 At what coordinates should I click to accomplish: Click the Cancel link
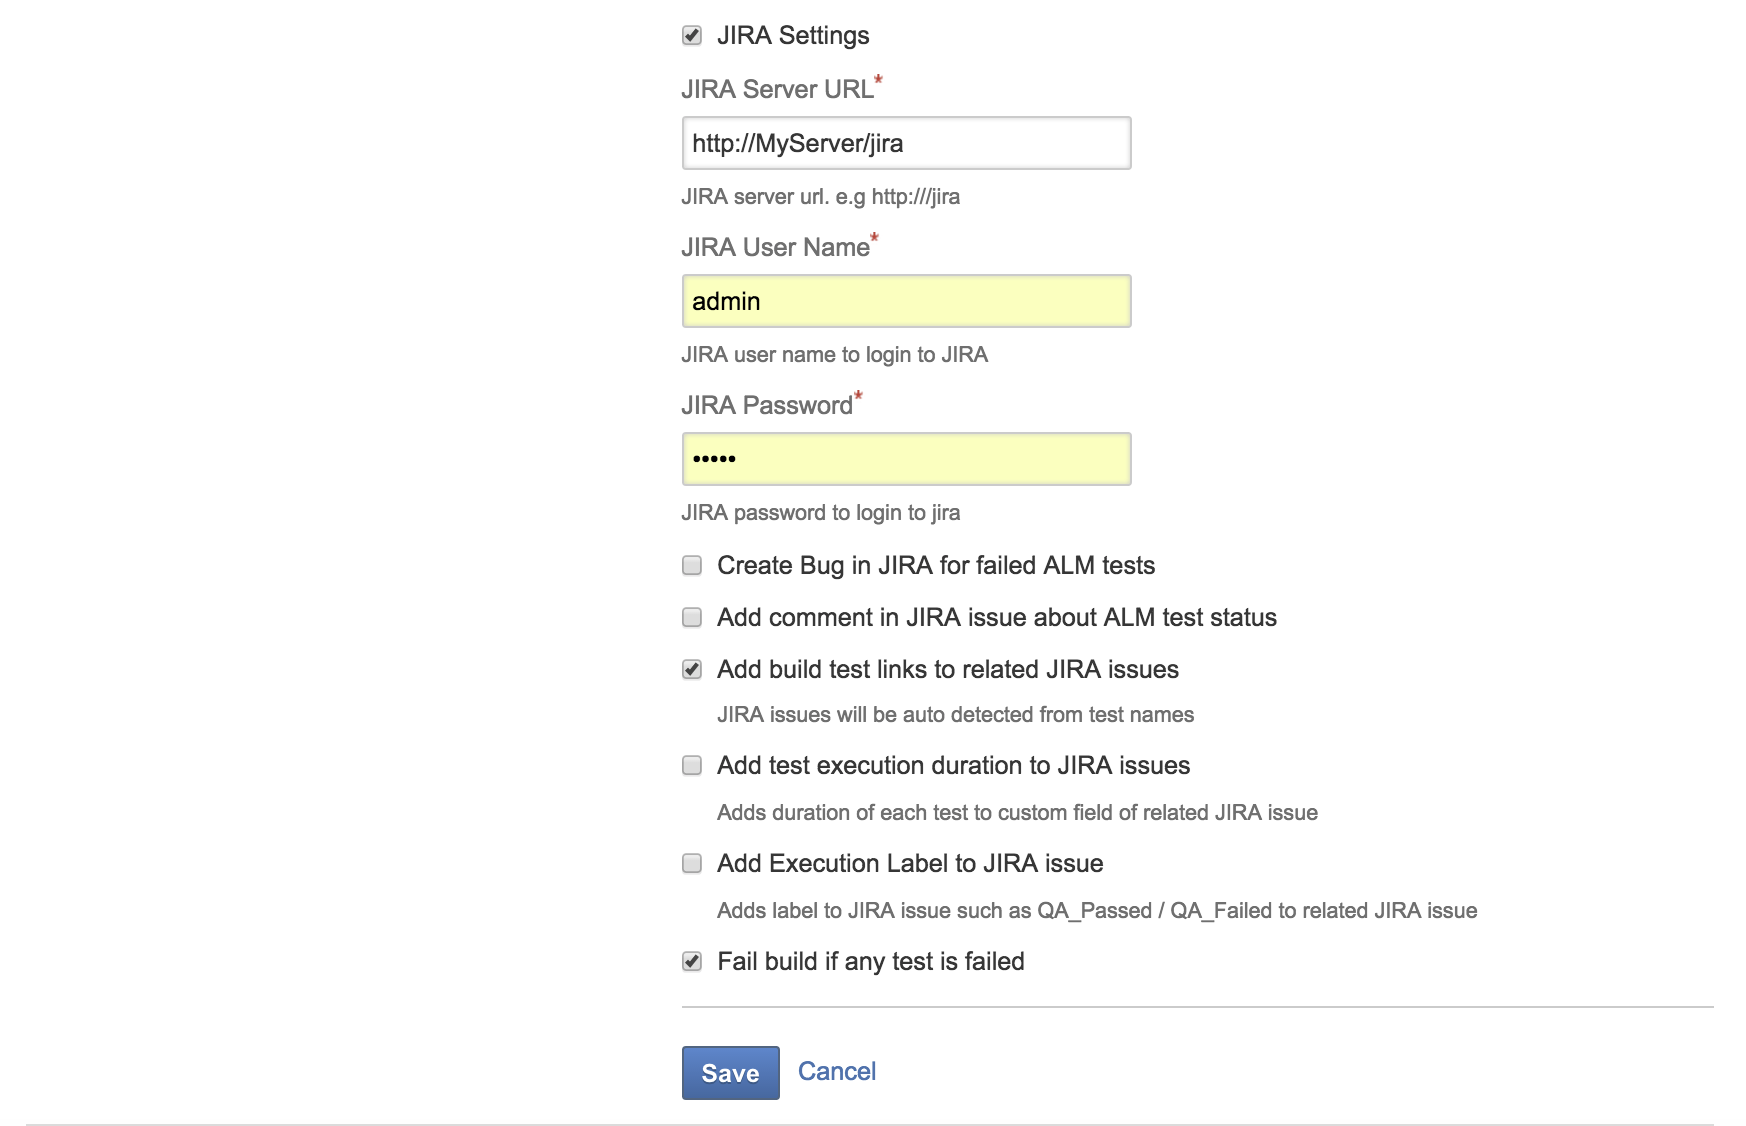pyautogui.click(x=837, y=1071)
